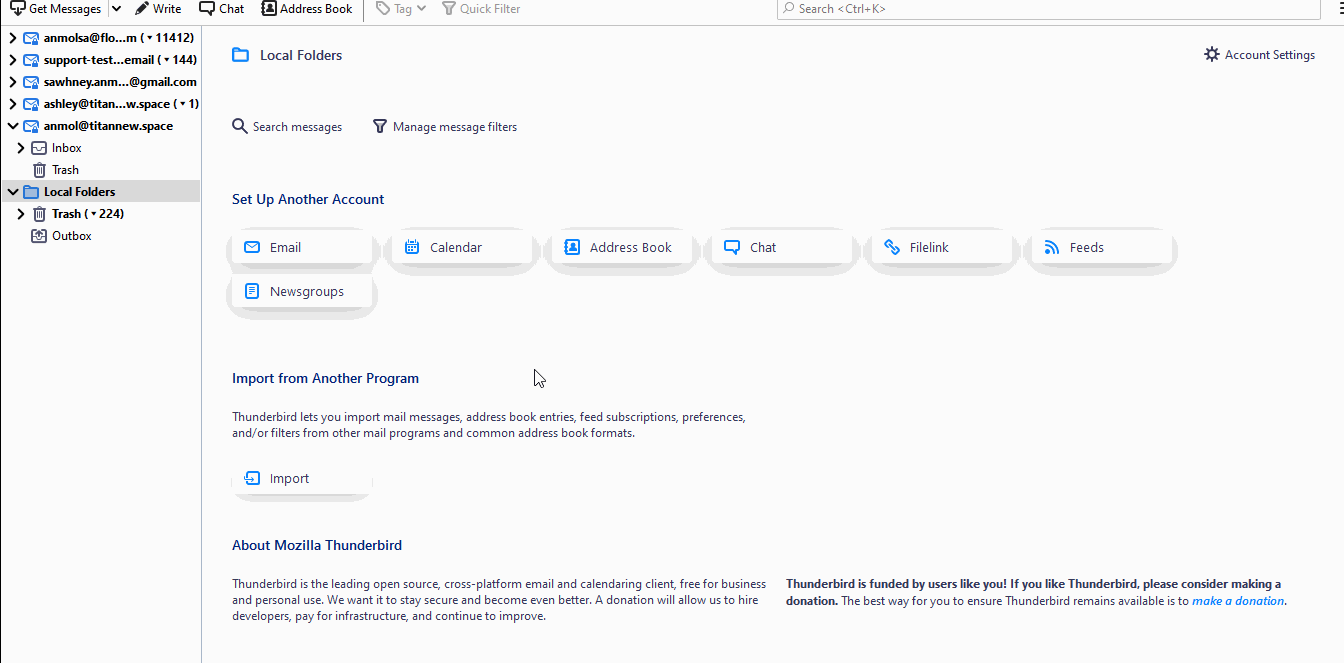Click the trash can icon beside Trash (224)
This screenshot has width=1344, height=663.
pyautogui.click(x=39, y=214)
